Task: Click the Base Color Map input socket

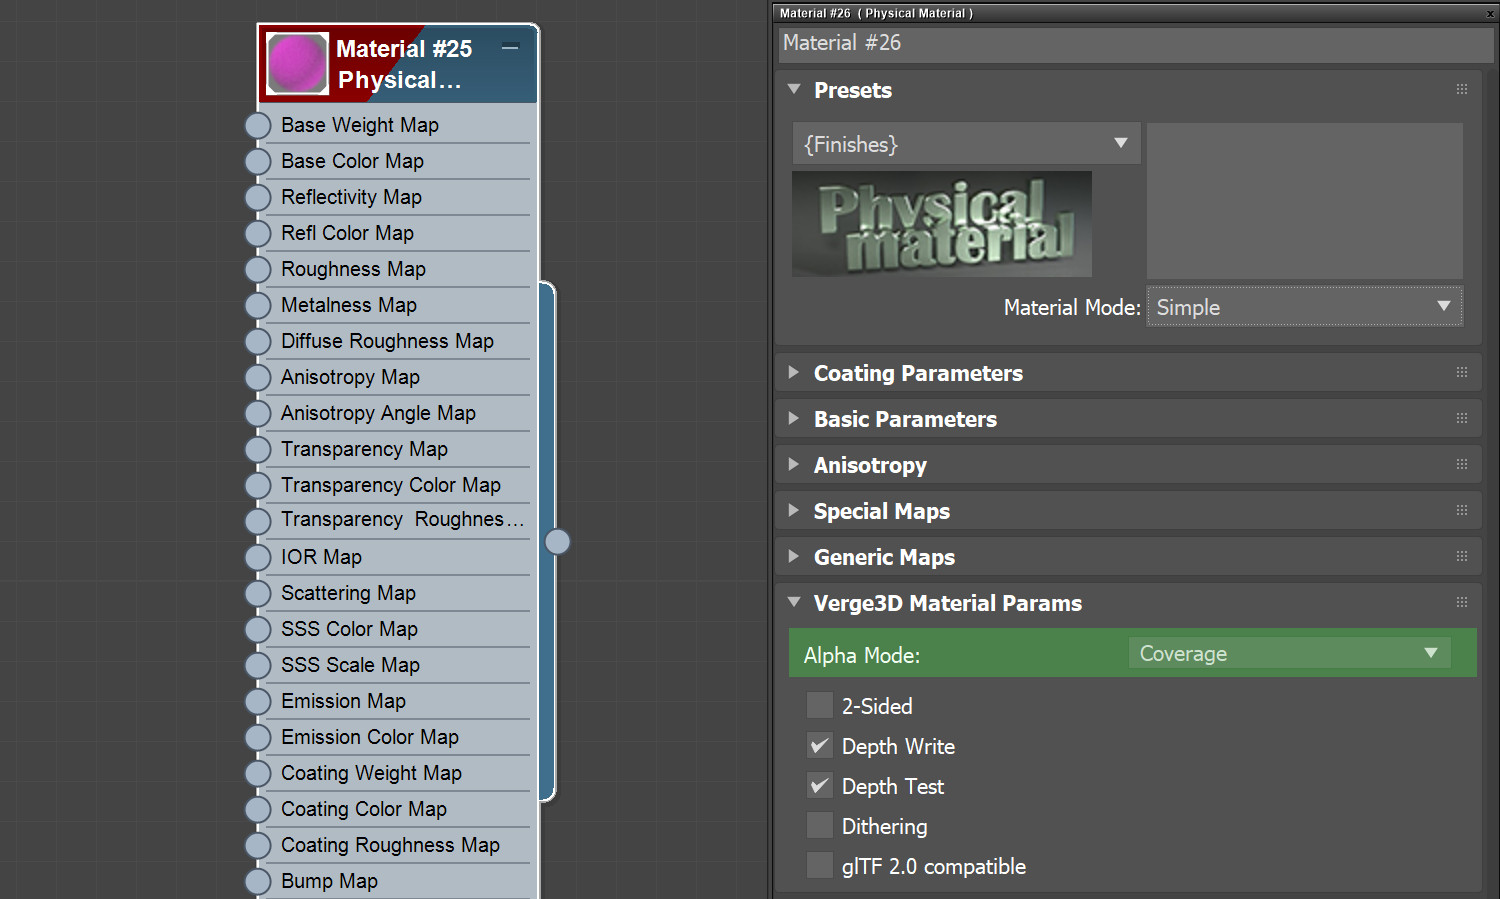Action: (x=258, y=161)
